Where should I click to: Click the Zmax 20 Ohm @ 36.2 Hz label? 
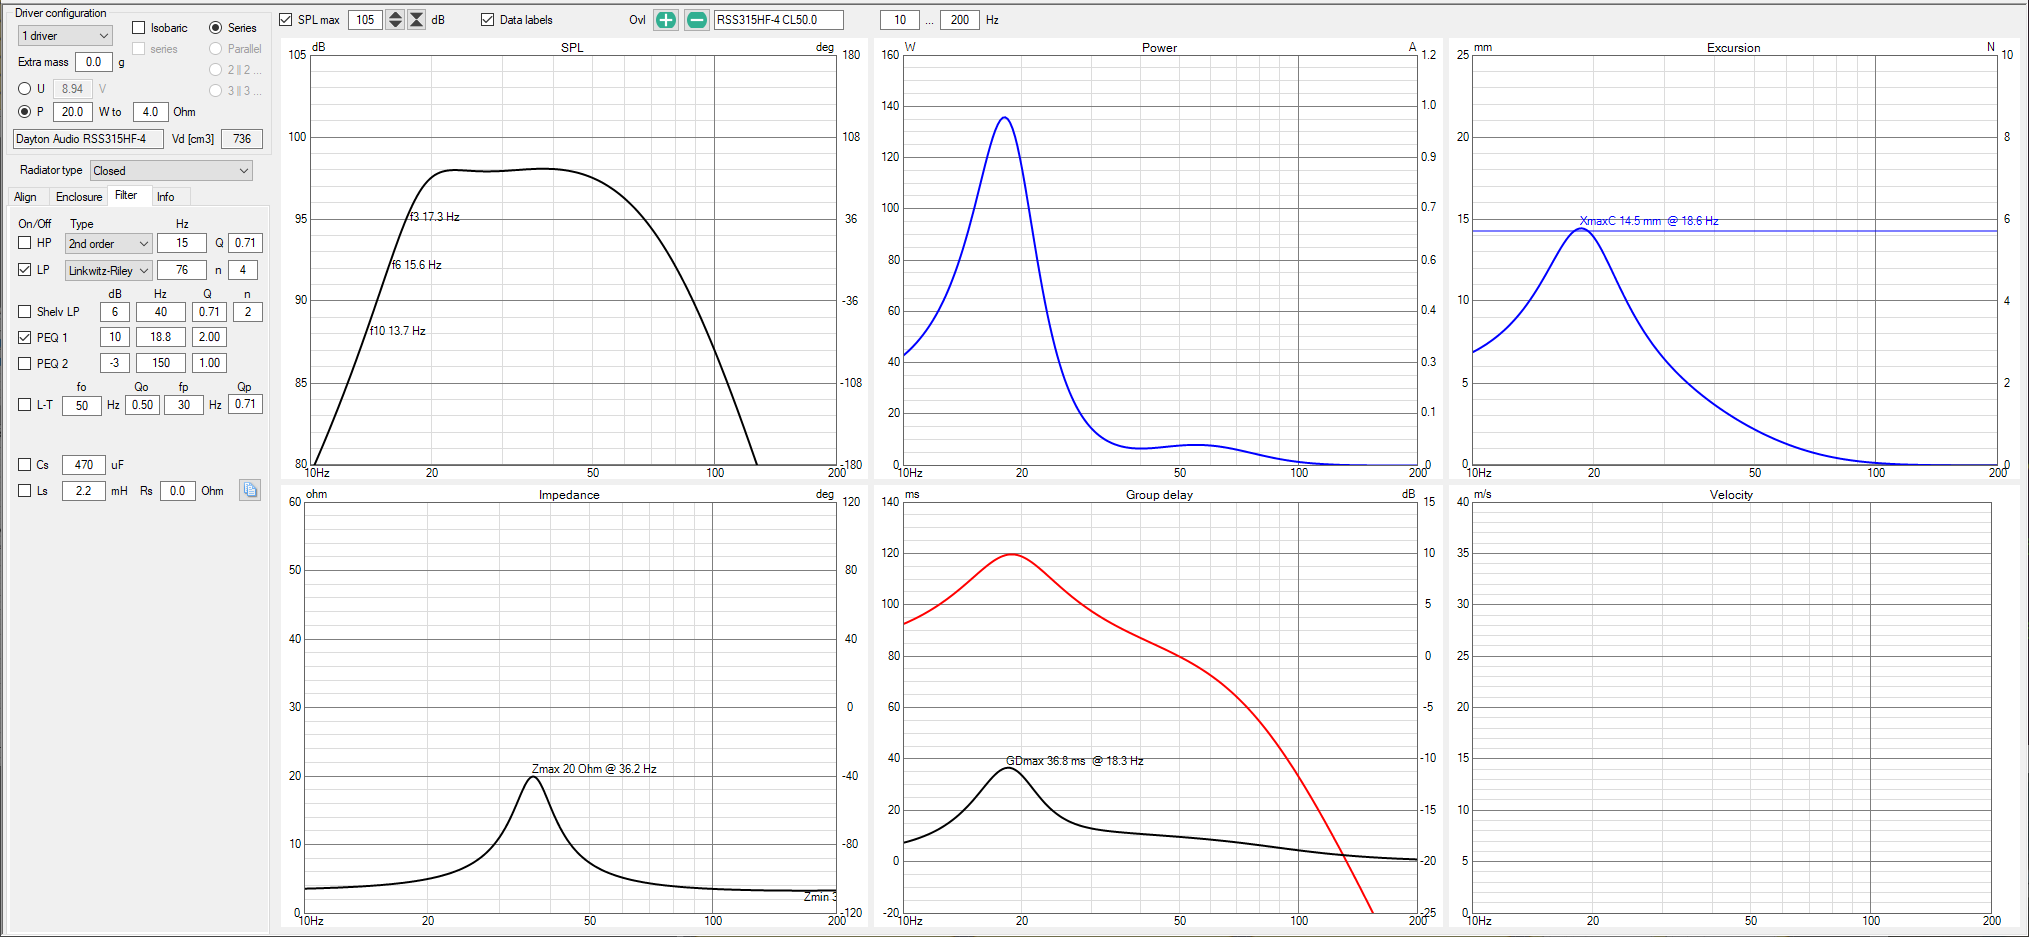tap(594, 769)
